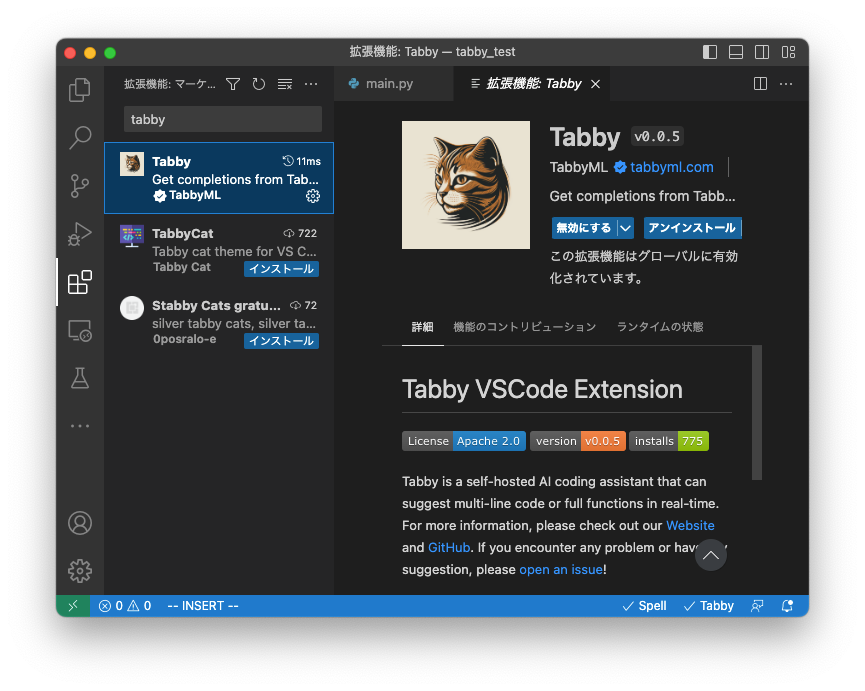Customize layout icon in title bar
Image resolution: width=865 pixels, height=691 pixels.
788,52
